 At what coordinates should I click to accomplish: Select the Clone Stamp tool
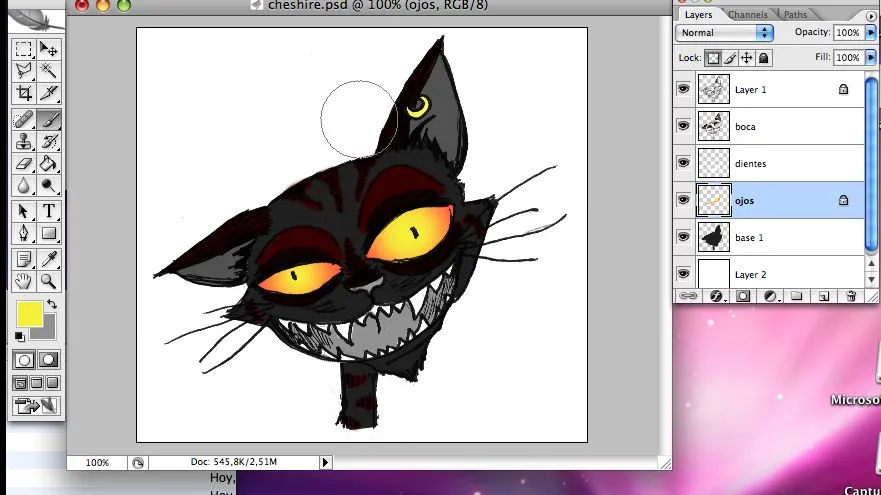click(24, 142)
